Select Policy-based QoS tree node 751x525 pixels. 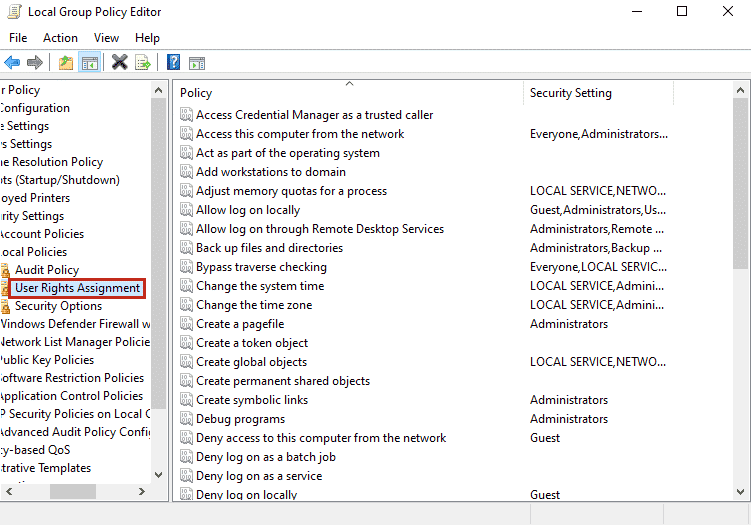(35, 450)
